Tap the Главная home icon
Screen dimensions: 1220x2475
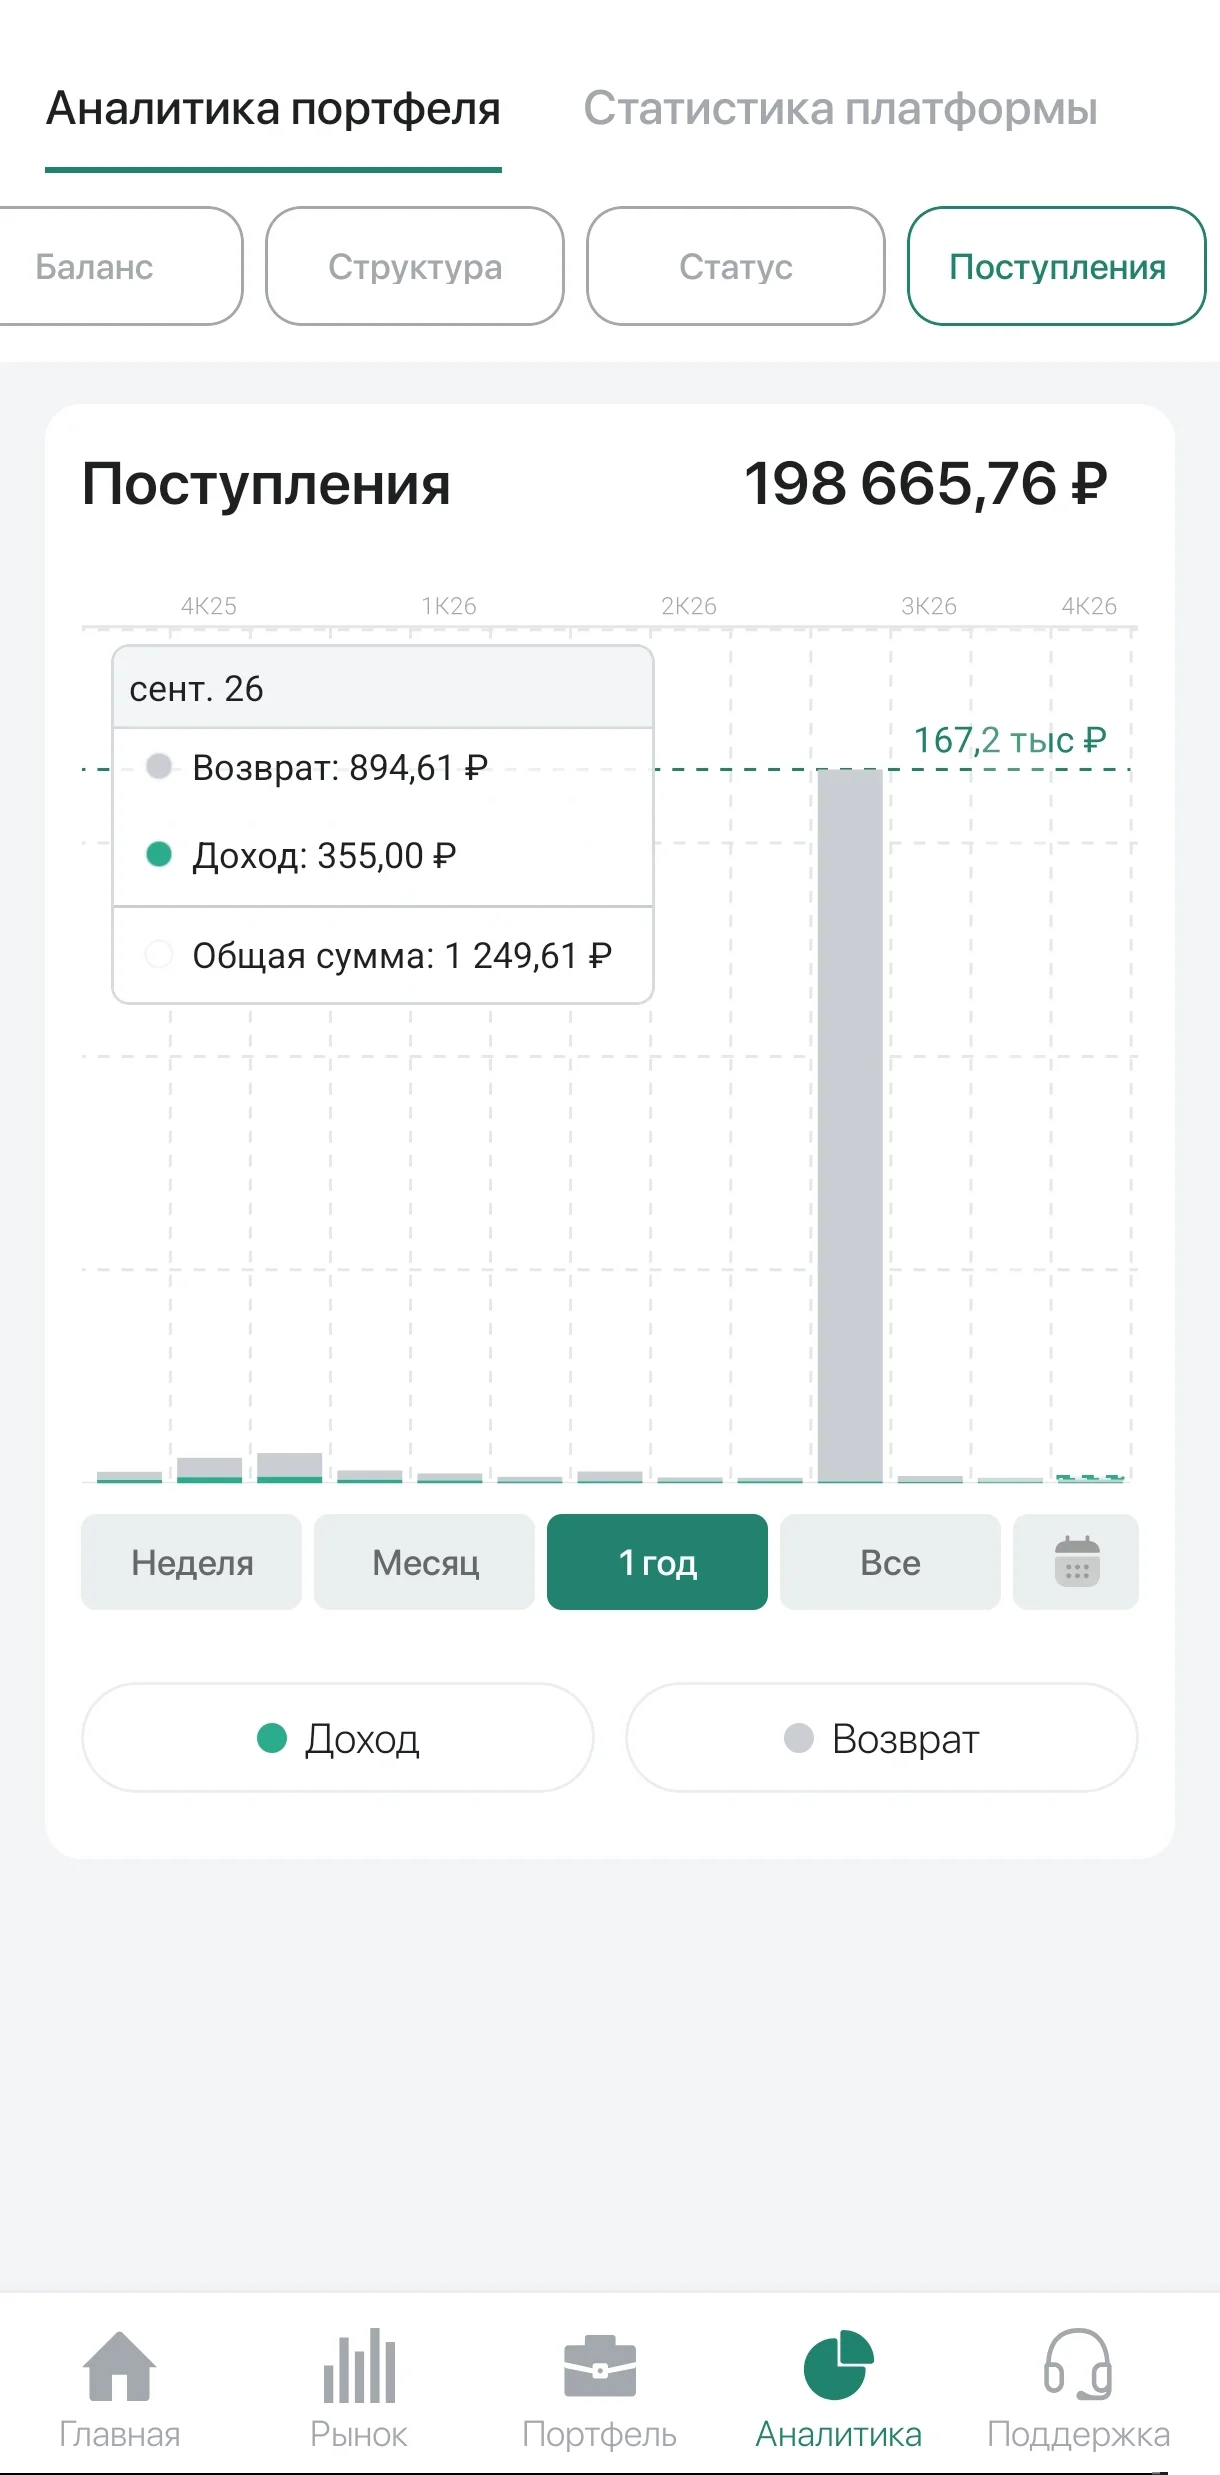tap(120, 2365)
